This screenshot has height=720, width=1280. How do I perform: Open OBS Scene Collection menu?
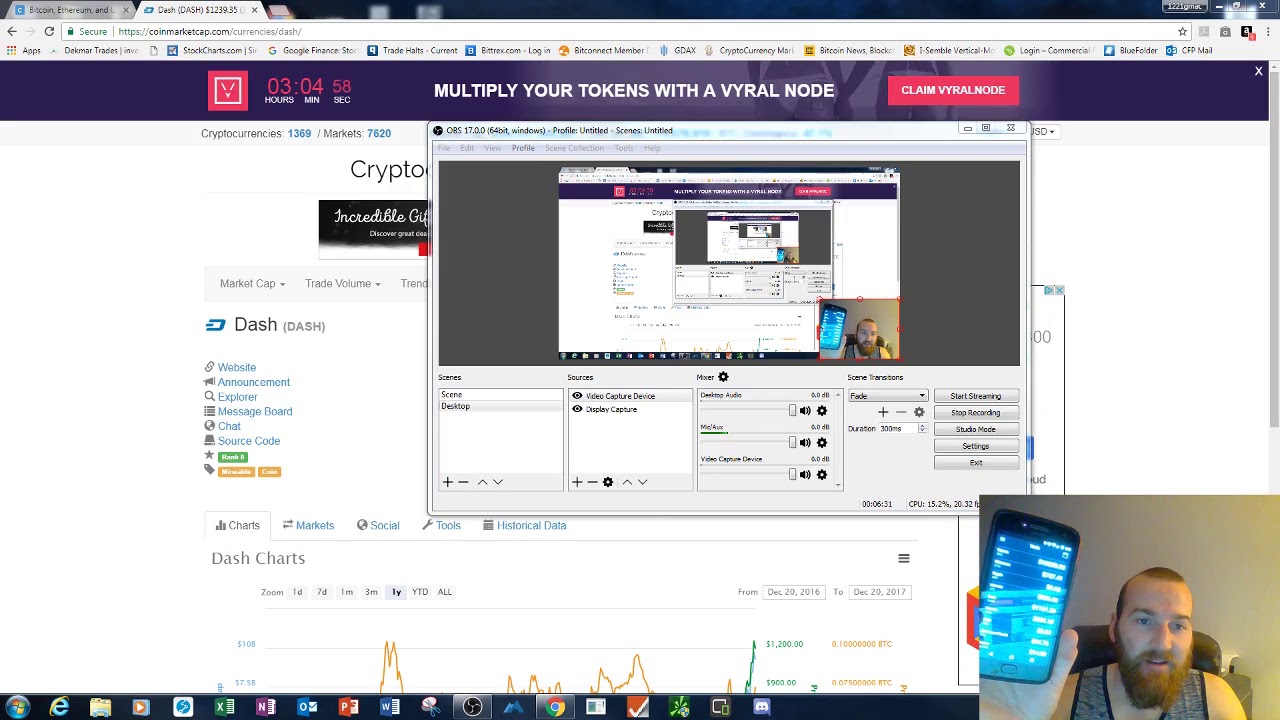(x=574, y=148)
